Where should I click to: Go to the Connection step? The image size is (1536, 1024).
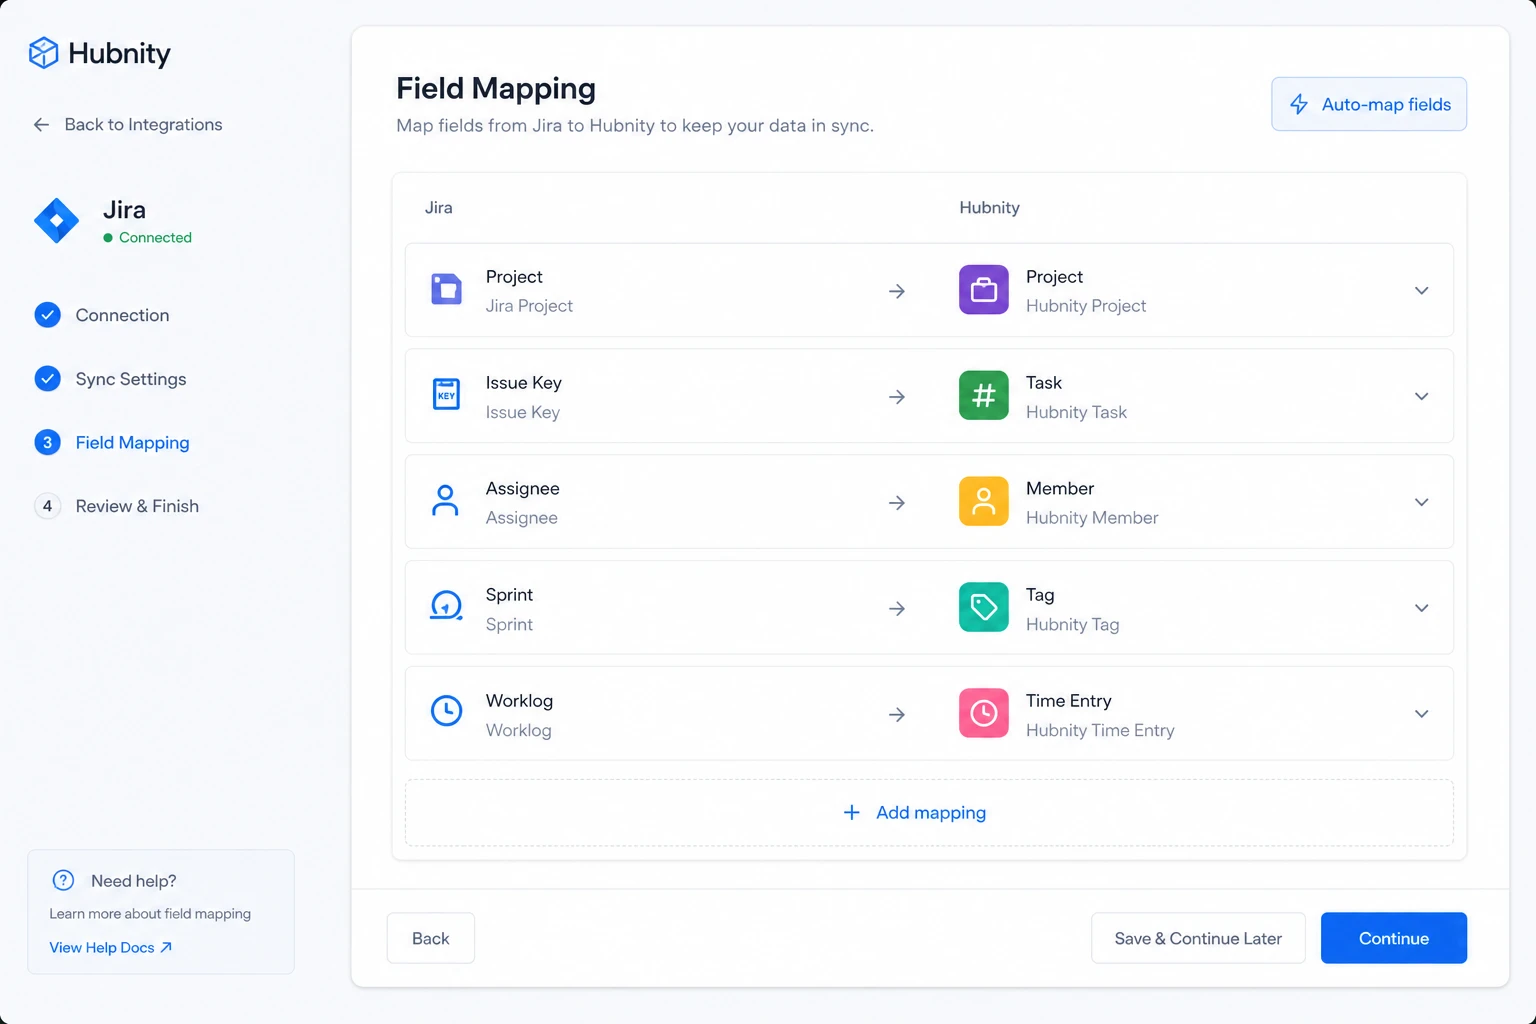[x=102, y=315]
